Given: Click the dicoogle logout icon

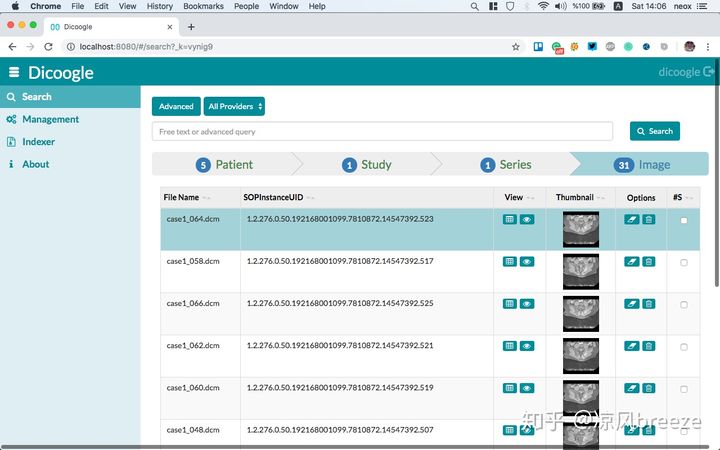Looking at the screenshot, I should (x=709, y=72).
